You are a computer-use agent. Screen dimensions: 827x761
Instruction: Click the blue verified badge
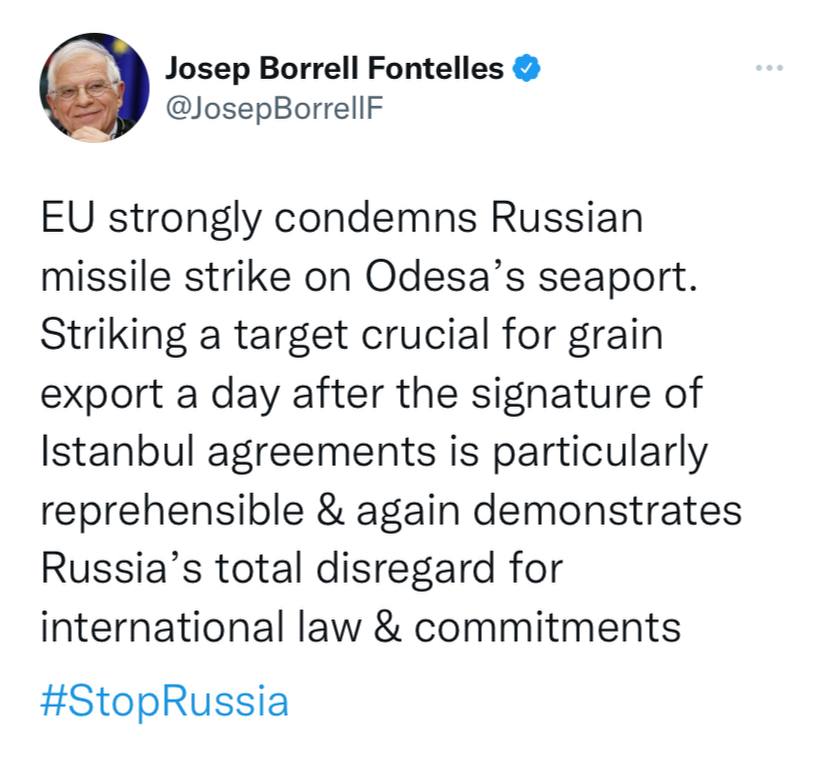pos(526,69)
